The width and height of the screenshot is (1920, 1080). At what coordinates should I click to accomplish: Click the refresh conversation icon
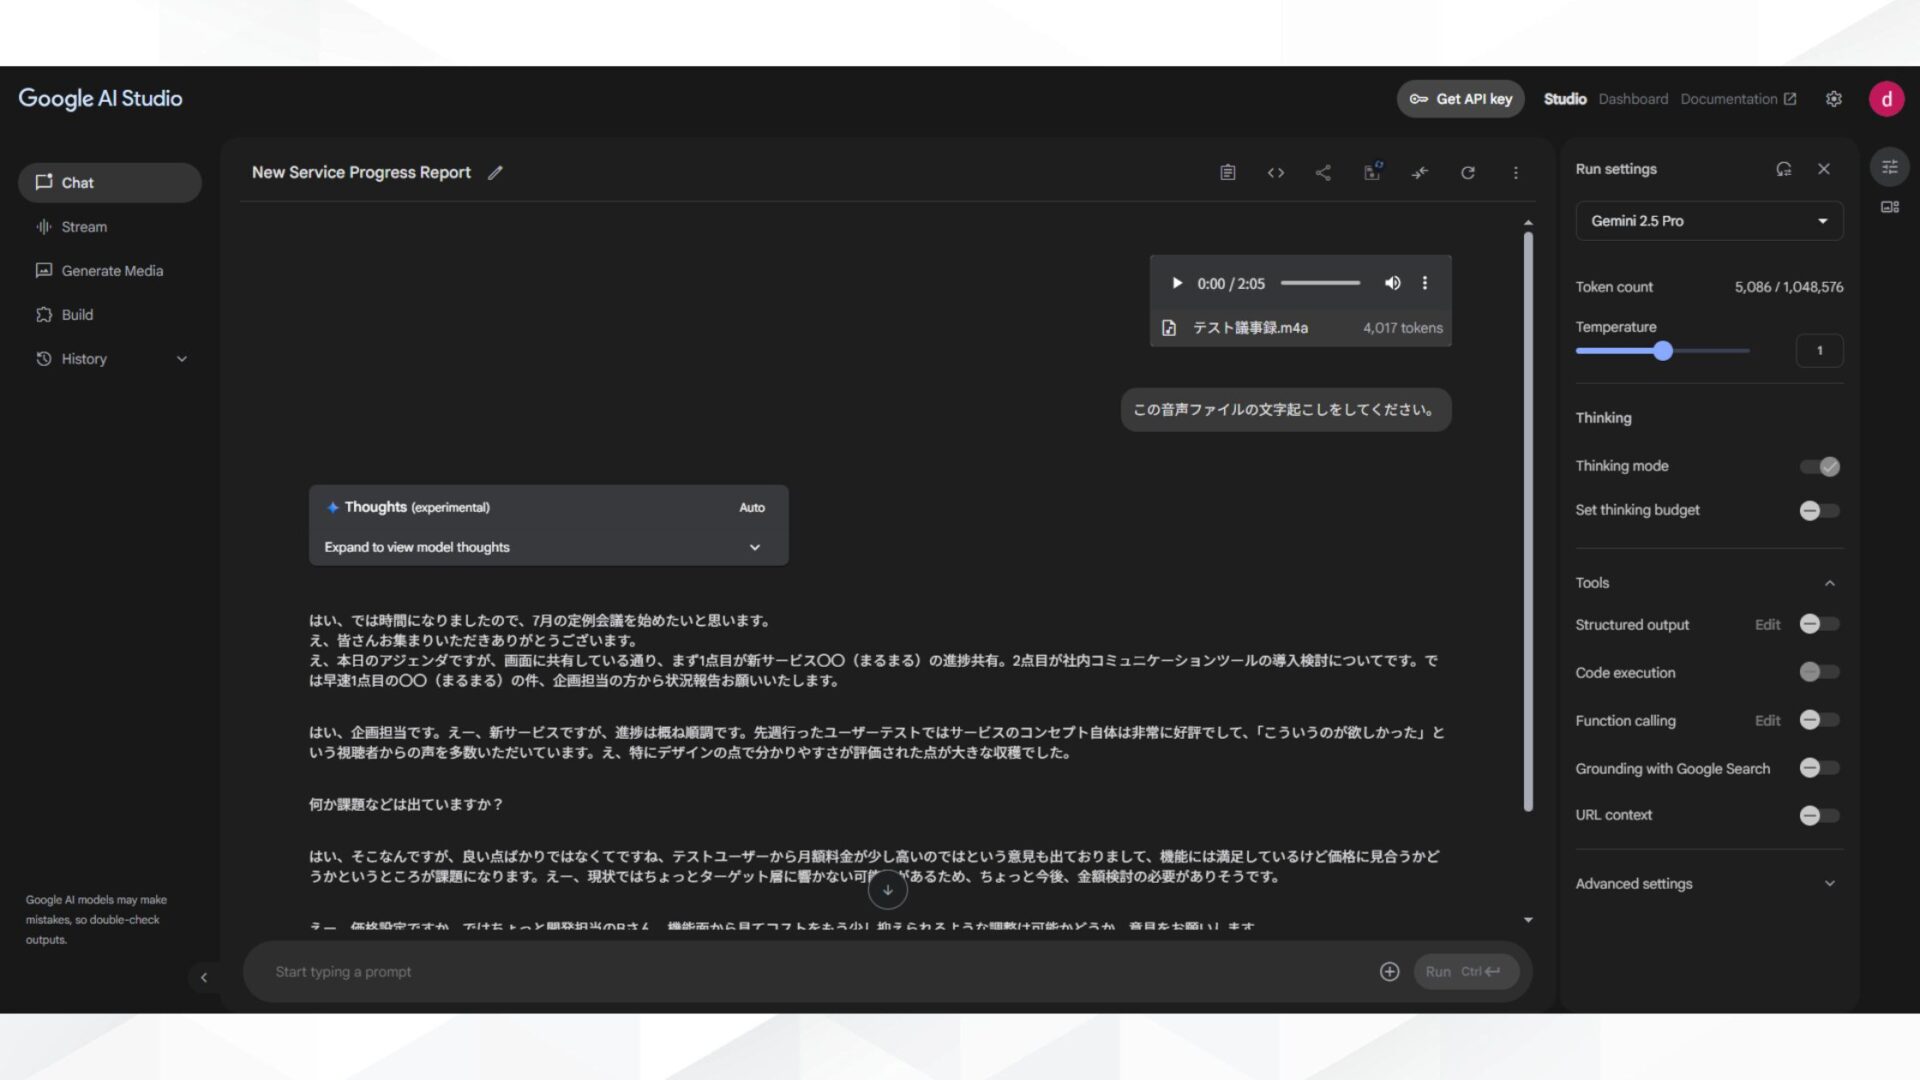[1467, 172]
